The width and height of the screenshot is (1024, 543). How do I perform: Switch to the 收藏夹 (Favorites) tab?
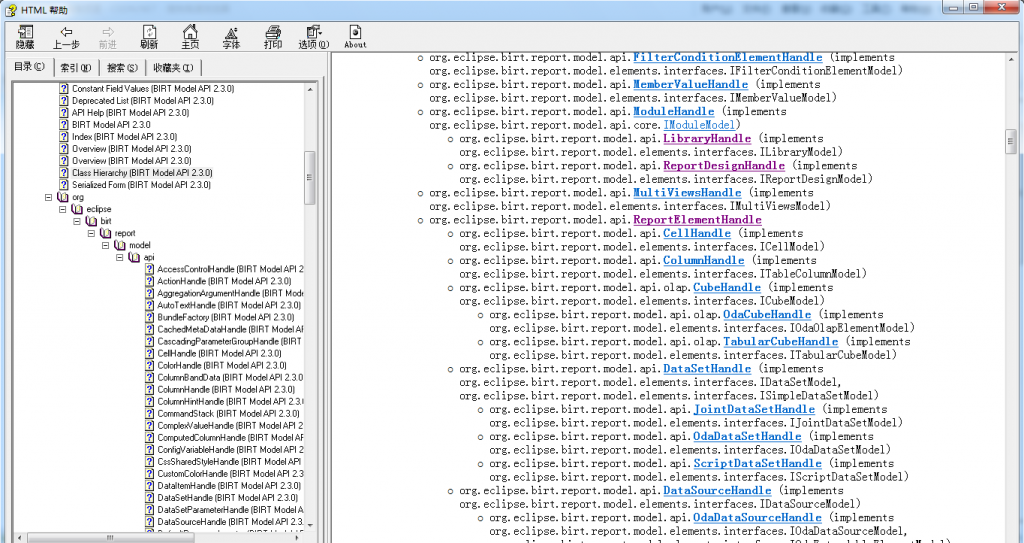click(172, 67)
